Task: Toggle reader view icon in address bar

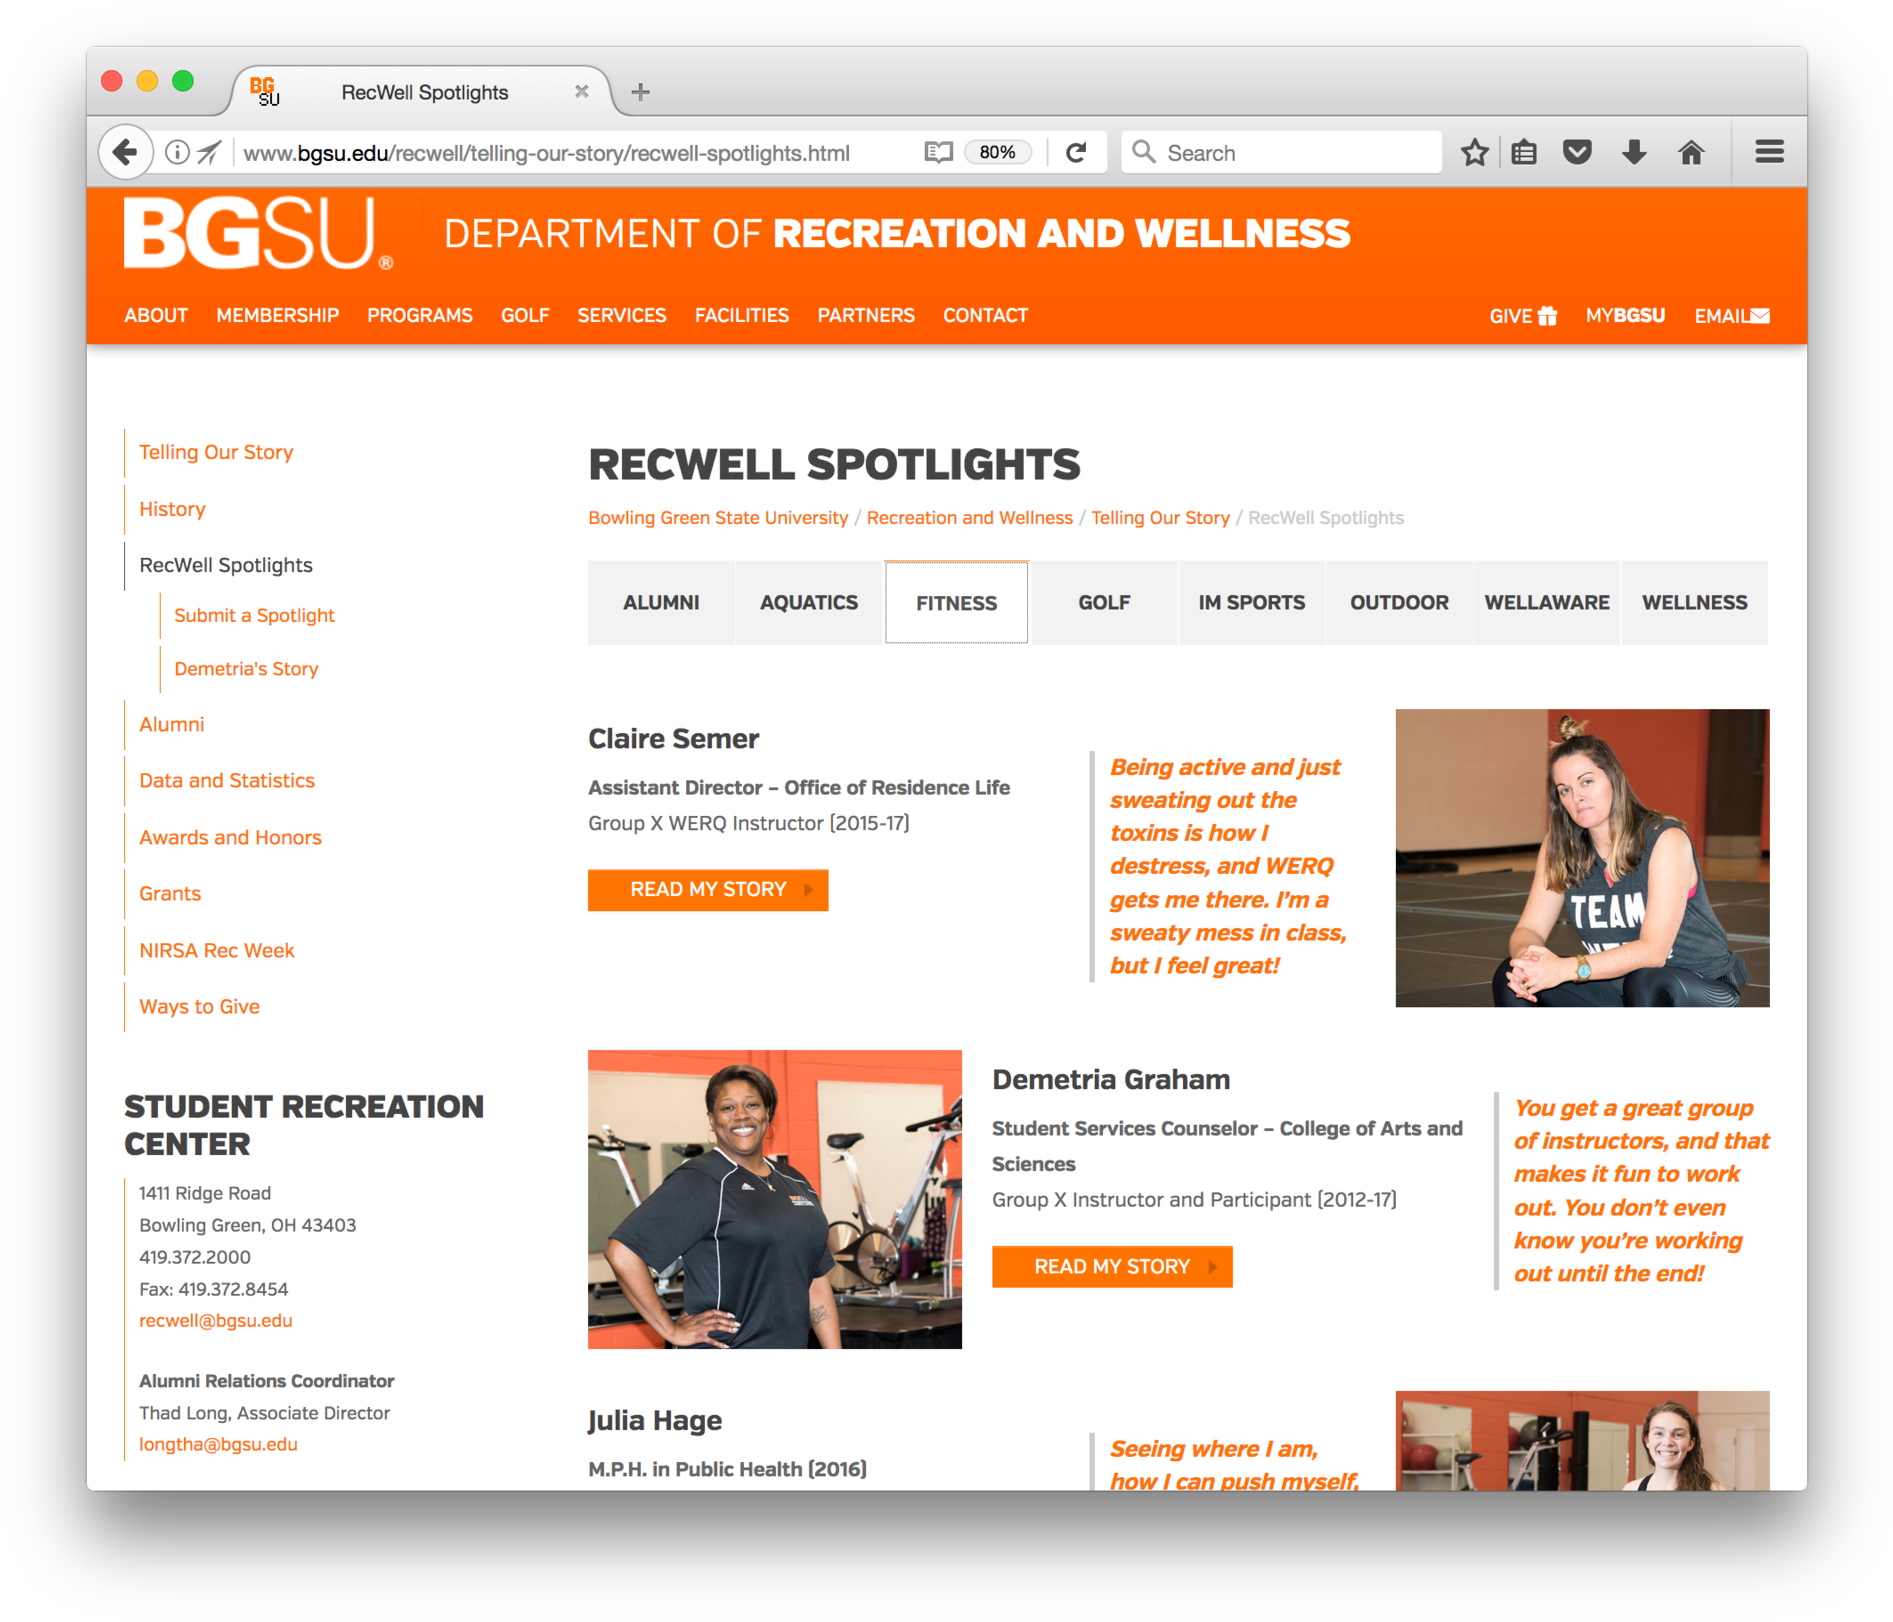Action: coord(938,153)
